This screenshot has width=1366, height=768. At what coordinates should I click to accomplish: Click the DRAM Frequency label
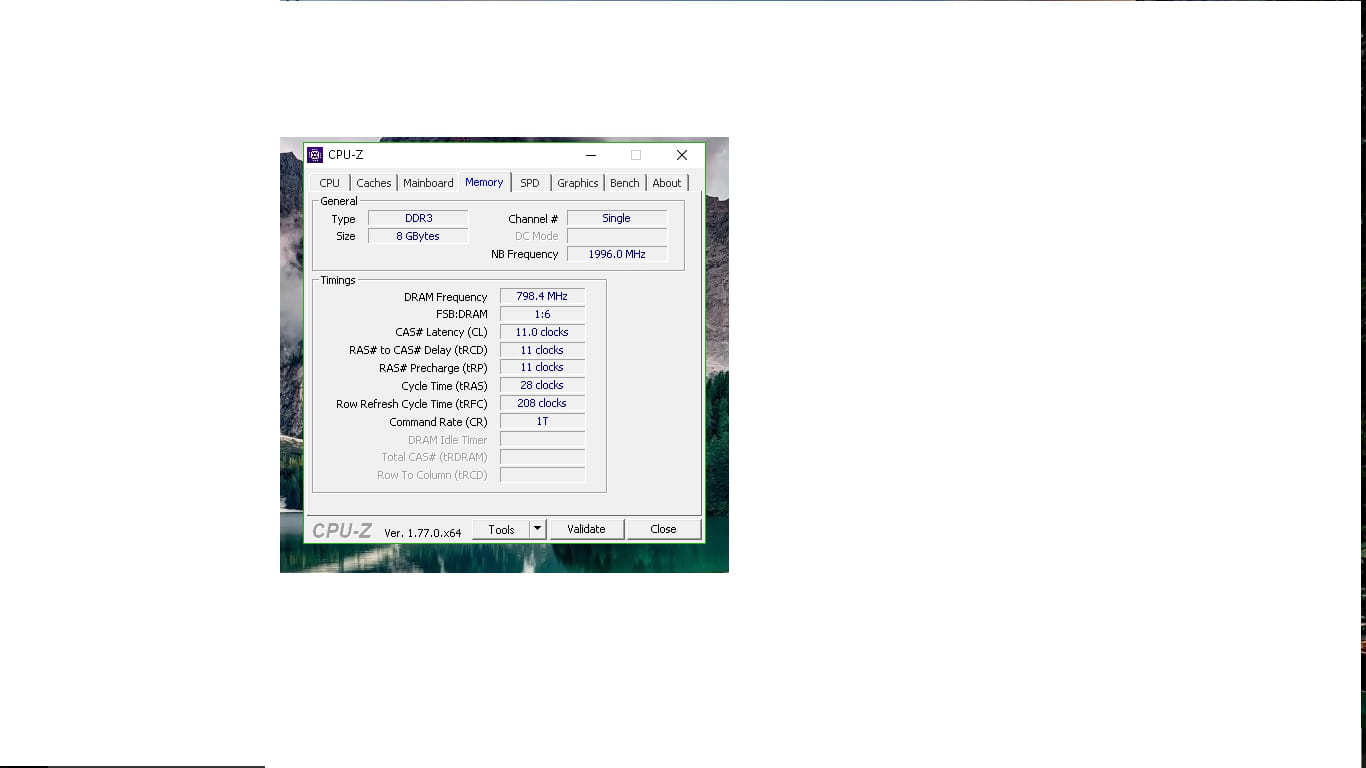click(x=446, y=297)
